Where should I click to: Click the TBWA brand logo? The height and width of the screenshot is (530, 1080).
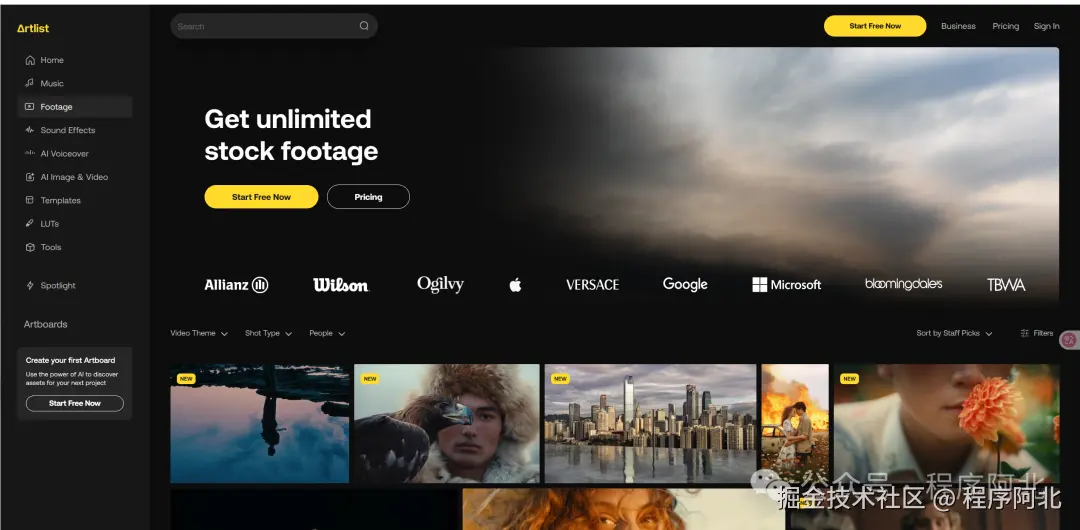pyautogui.click(x=1006, y=285)
